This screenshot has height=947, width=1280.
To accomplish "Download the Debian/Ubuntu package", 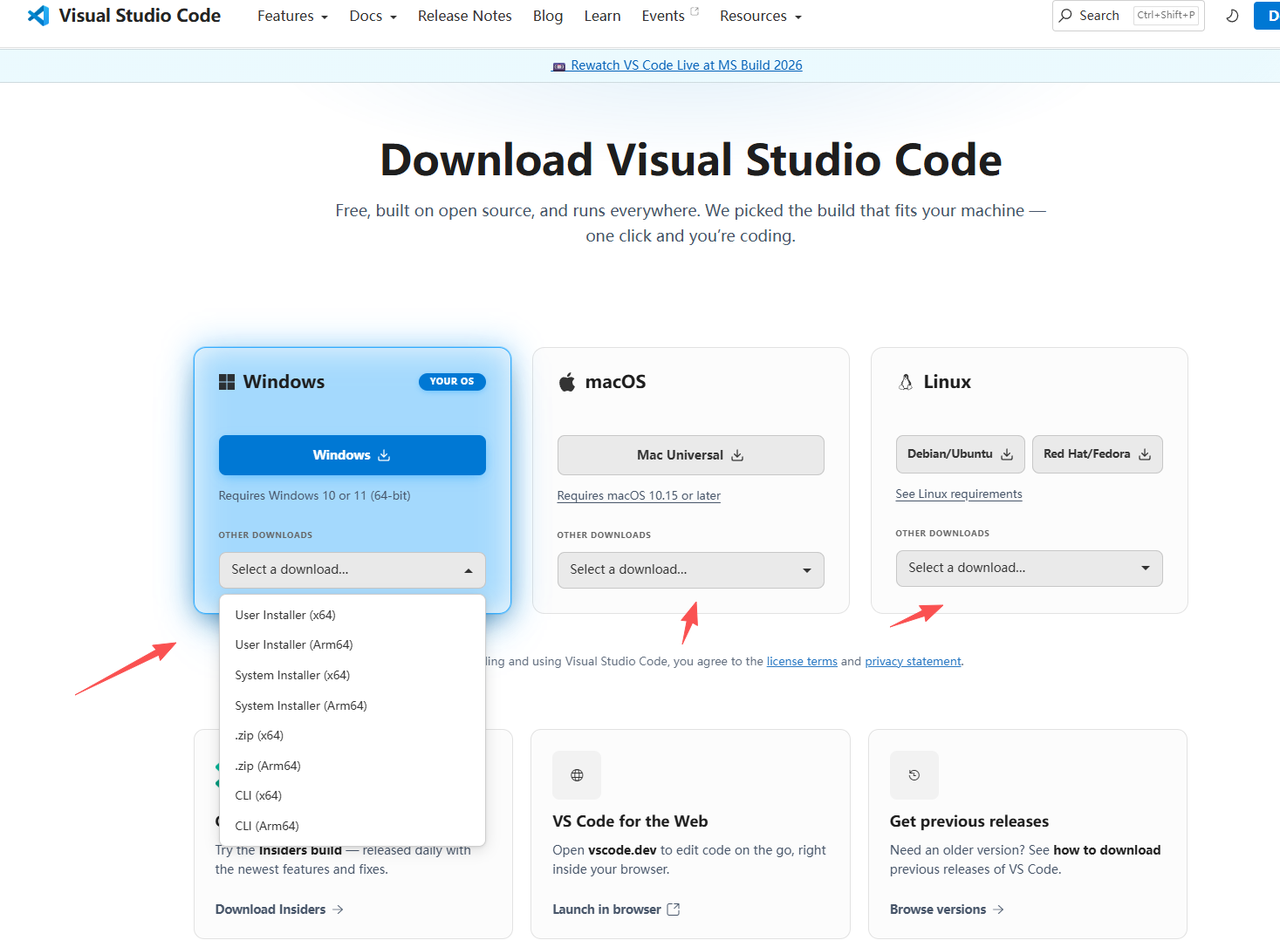I will click(x=961, y=454).
